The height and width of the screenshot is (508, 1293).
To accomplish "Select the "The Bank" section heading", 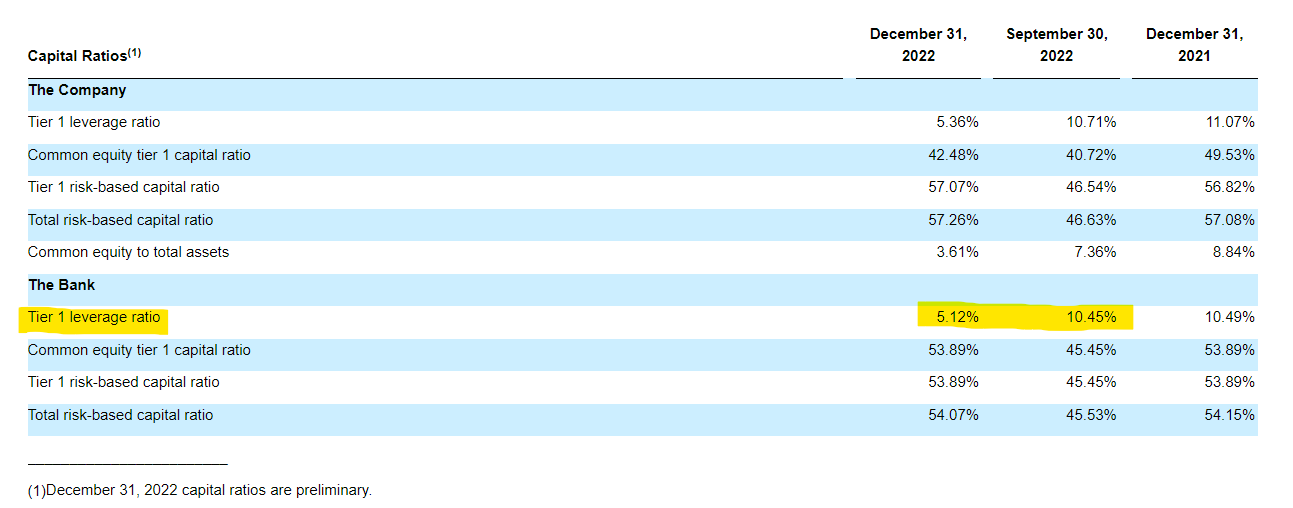I will 62,285.
